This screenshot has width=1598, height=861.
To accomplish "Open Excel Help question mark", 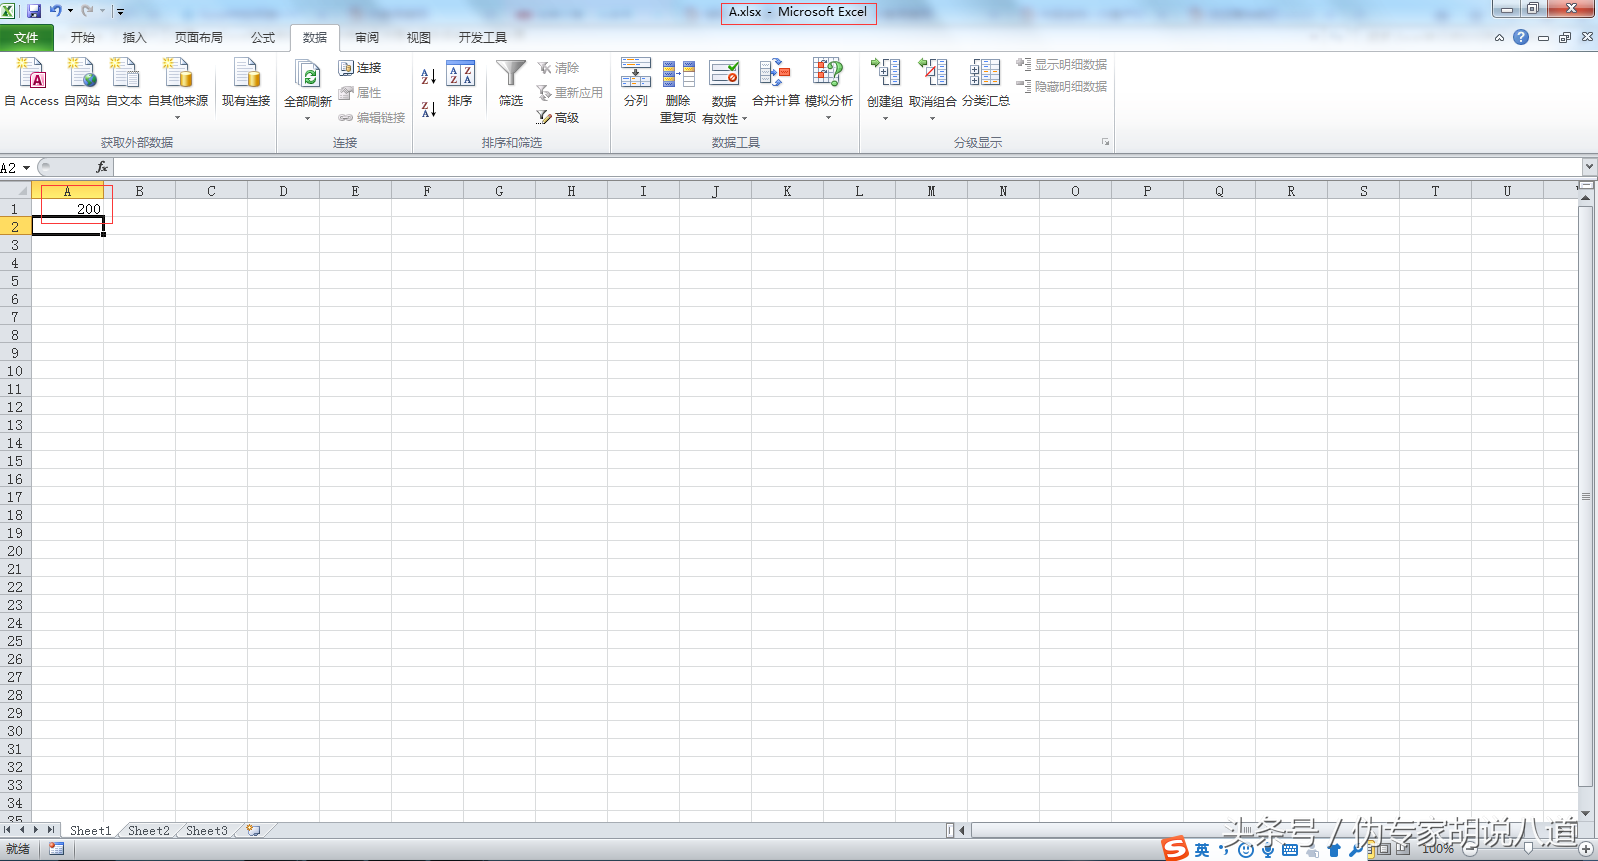I will pos(1521,37).
